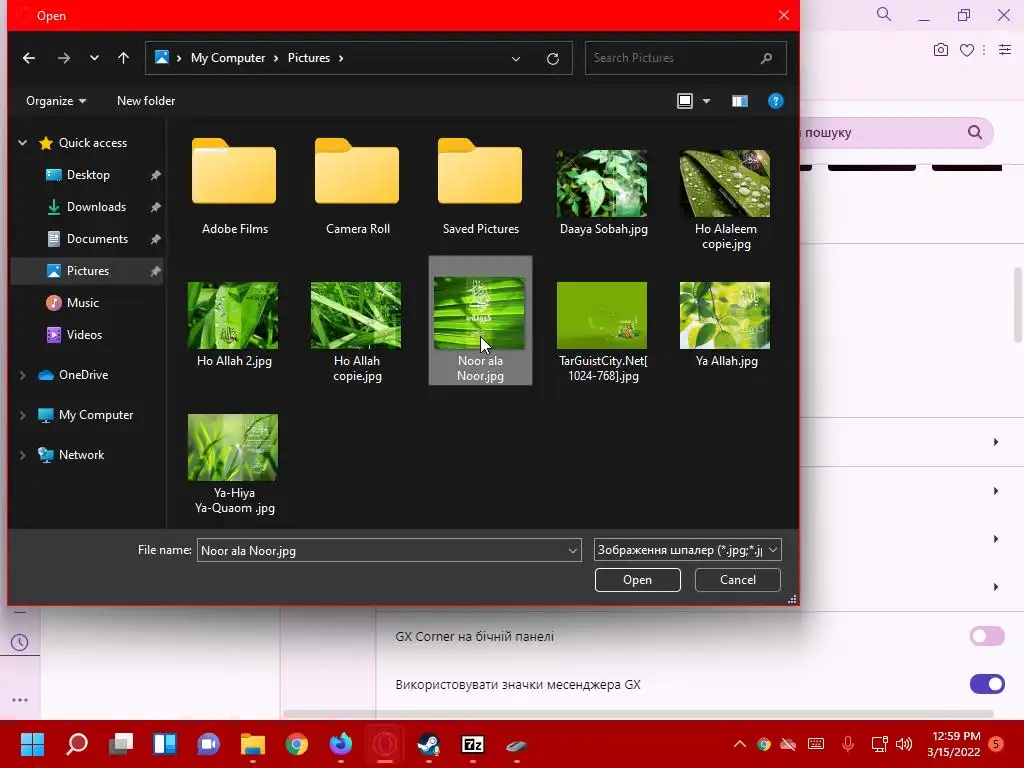Click the Open button
Image resolution: width=1024 pixels, height=768 pixels.
(637, 580)
